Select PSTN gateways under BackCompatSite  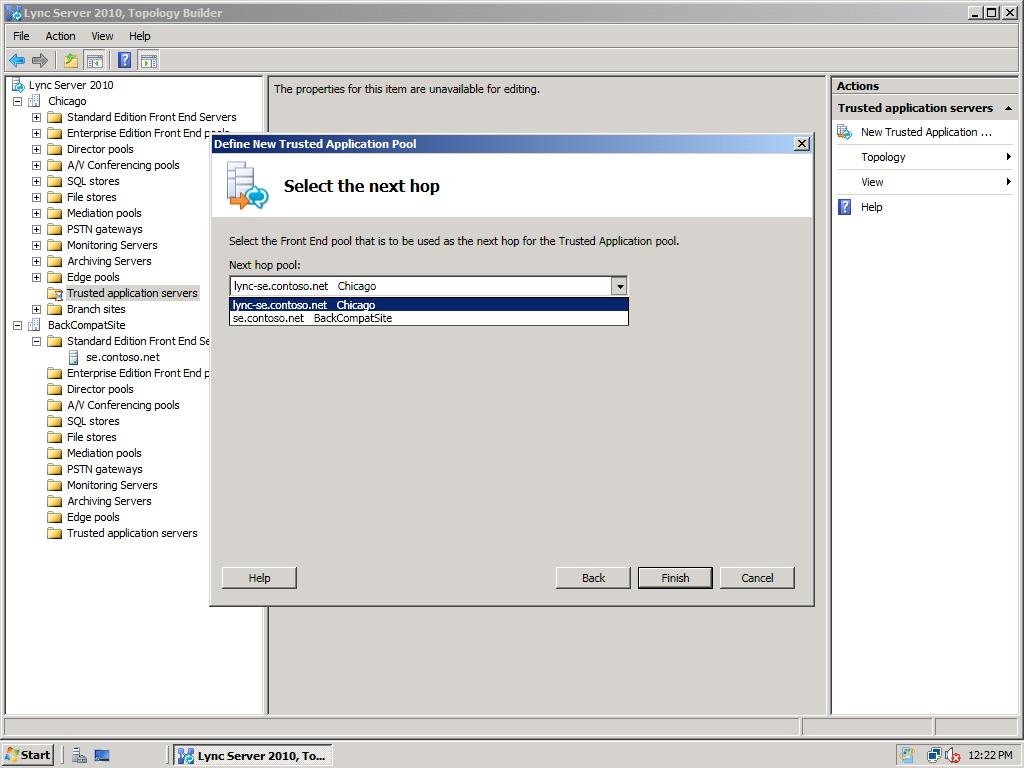[104, 470]
